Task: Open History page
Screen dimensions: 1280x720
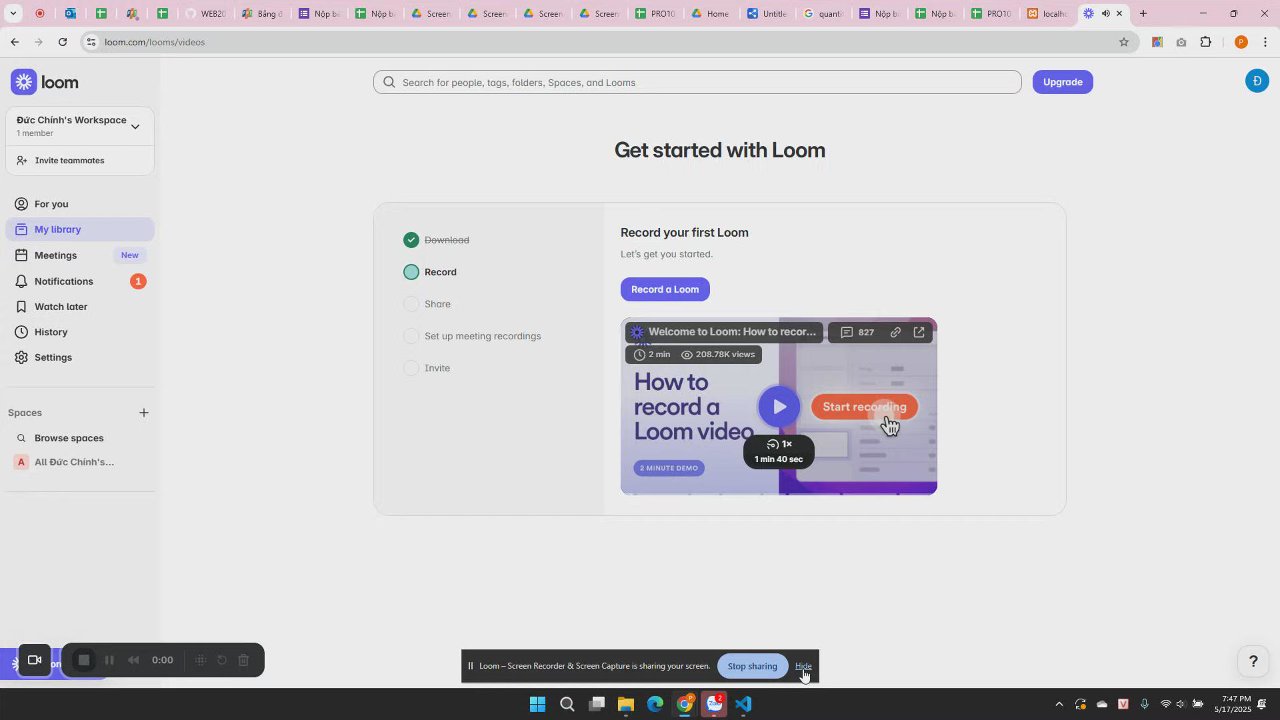Action: pyautogui.click(x=80, y=332)
